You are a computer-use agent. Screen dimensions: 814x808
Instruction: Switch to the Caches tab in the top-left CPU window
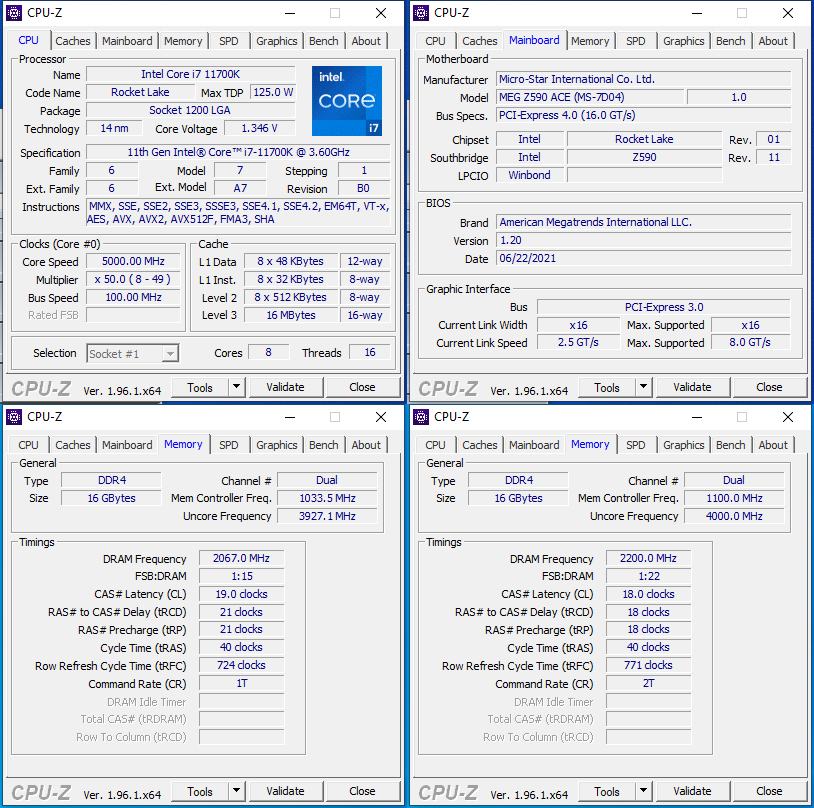tap(73, 41)
